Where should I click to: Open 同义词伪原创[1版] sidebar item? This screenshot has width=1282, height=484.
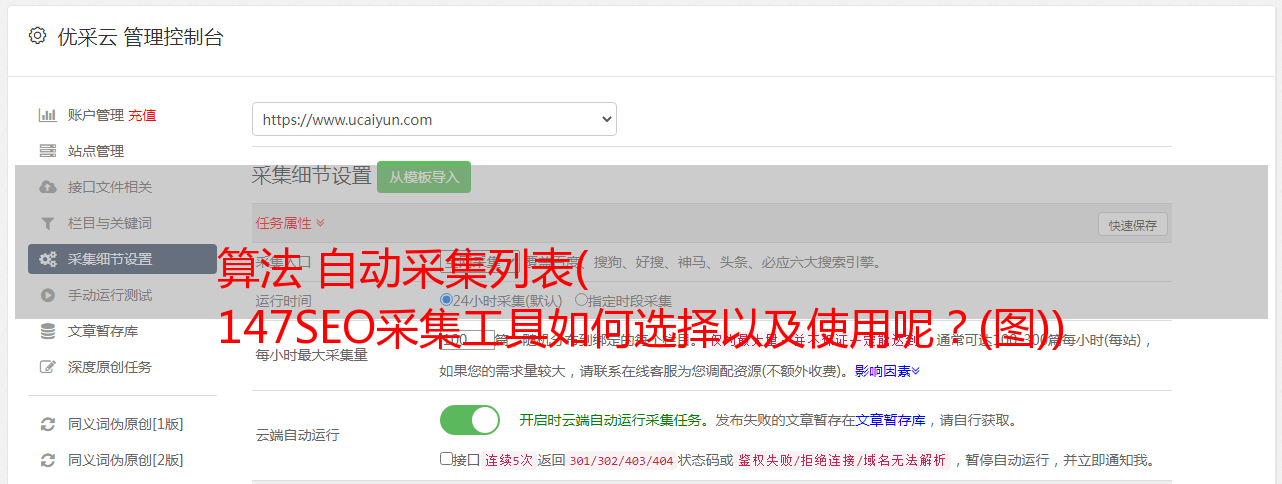click(126, 424)
